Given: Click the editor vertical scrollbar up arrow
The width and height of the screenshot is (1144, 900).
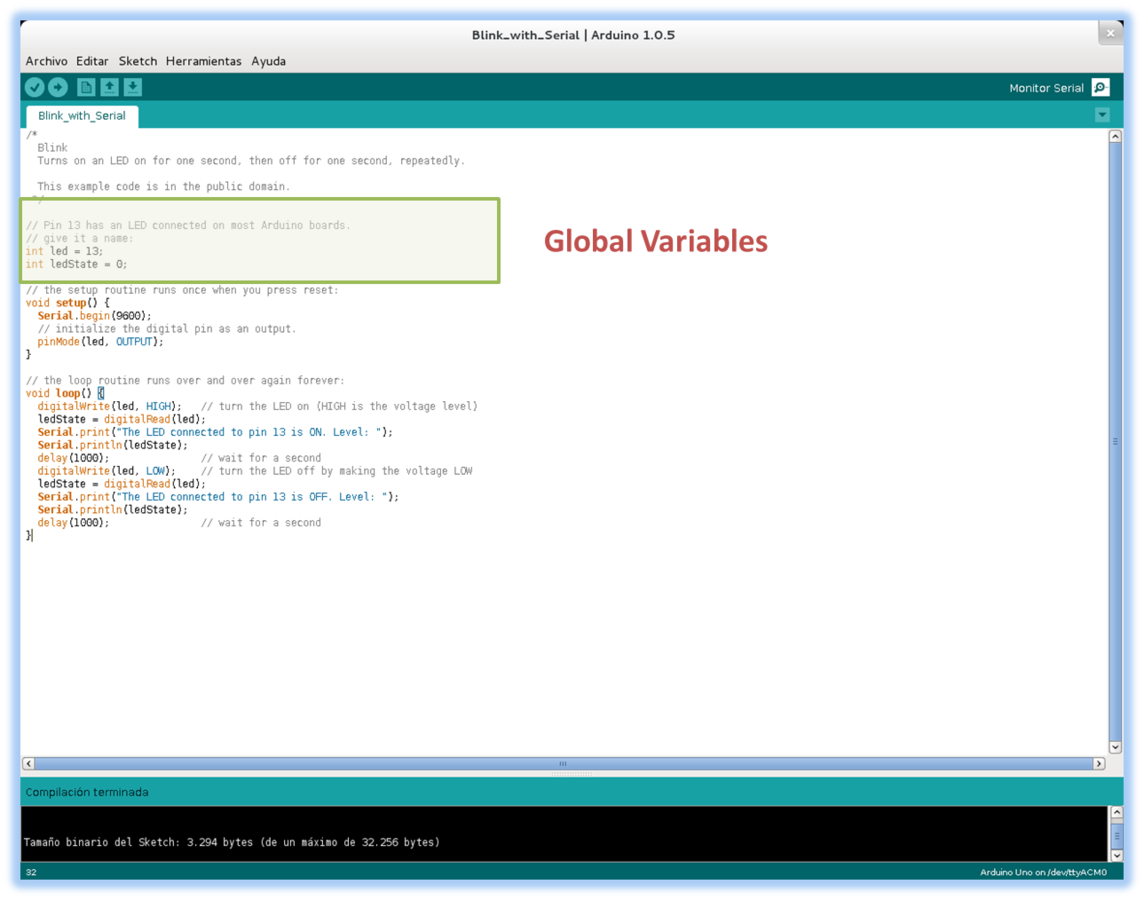Looking at the screenshot, I should (1115, 136).
